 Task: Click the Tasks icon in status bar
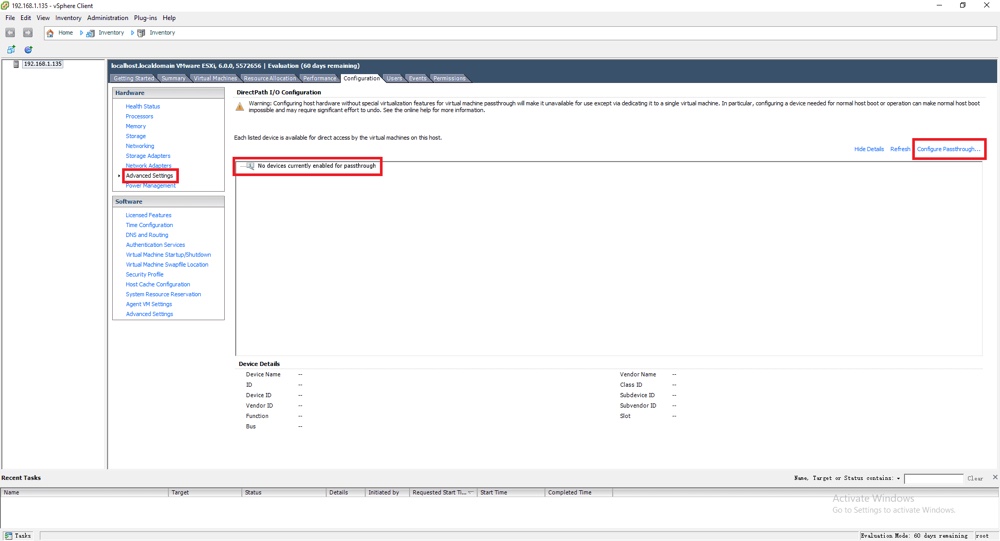click(8, 535)
